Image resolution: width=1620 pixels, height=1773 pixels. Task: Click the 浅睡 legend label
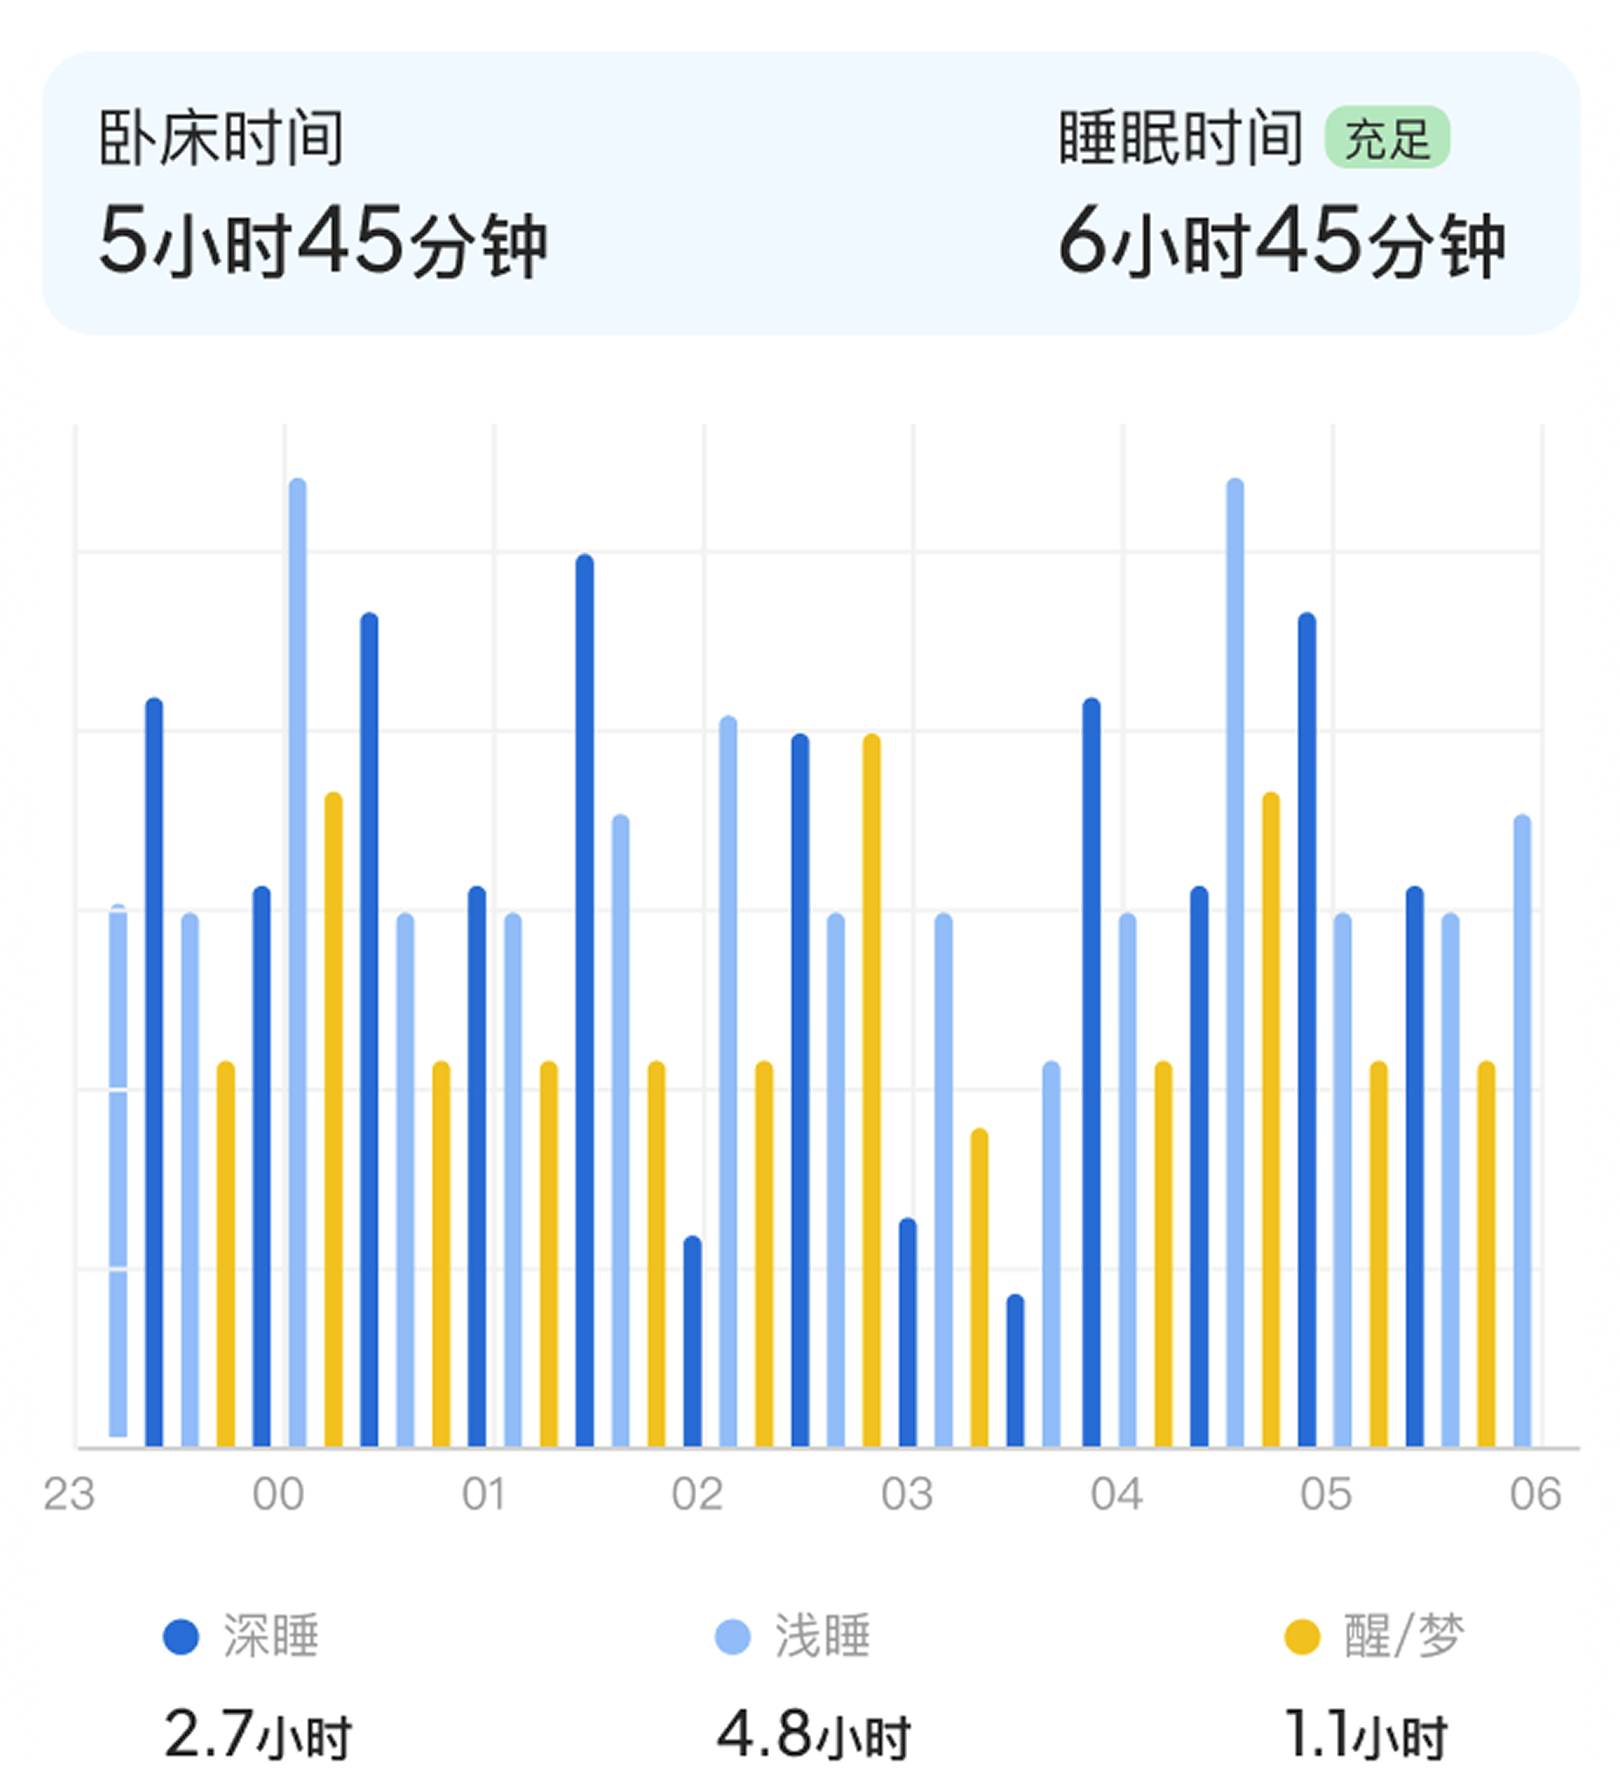[822, 1637]
